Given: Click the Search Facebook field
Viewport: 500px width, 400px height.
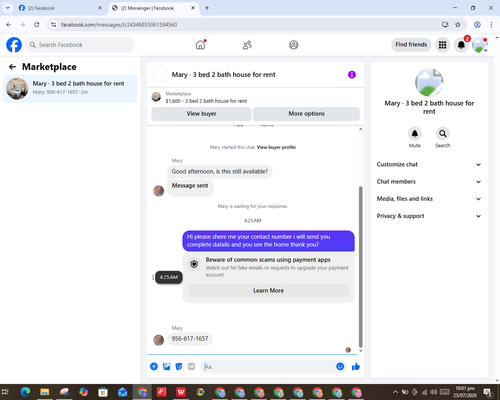Looking at the screenshot, I should click(x=80, y=45).
